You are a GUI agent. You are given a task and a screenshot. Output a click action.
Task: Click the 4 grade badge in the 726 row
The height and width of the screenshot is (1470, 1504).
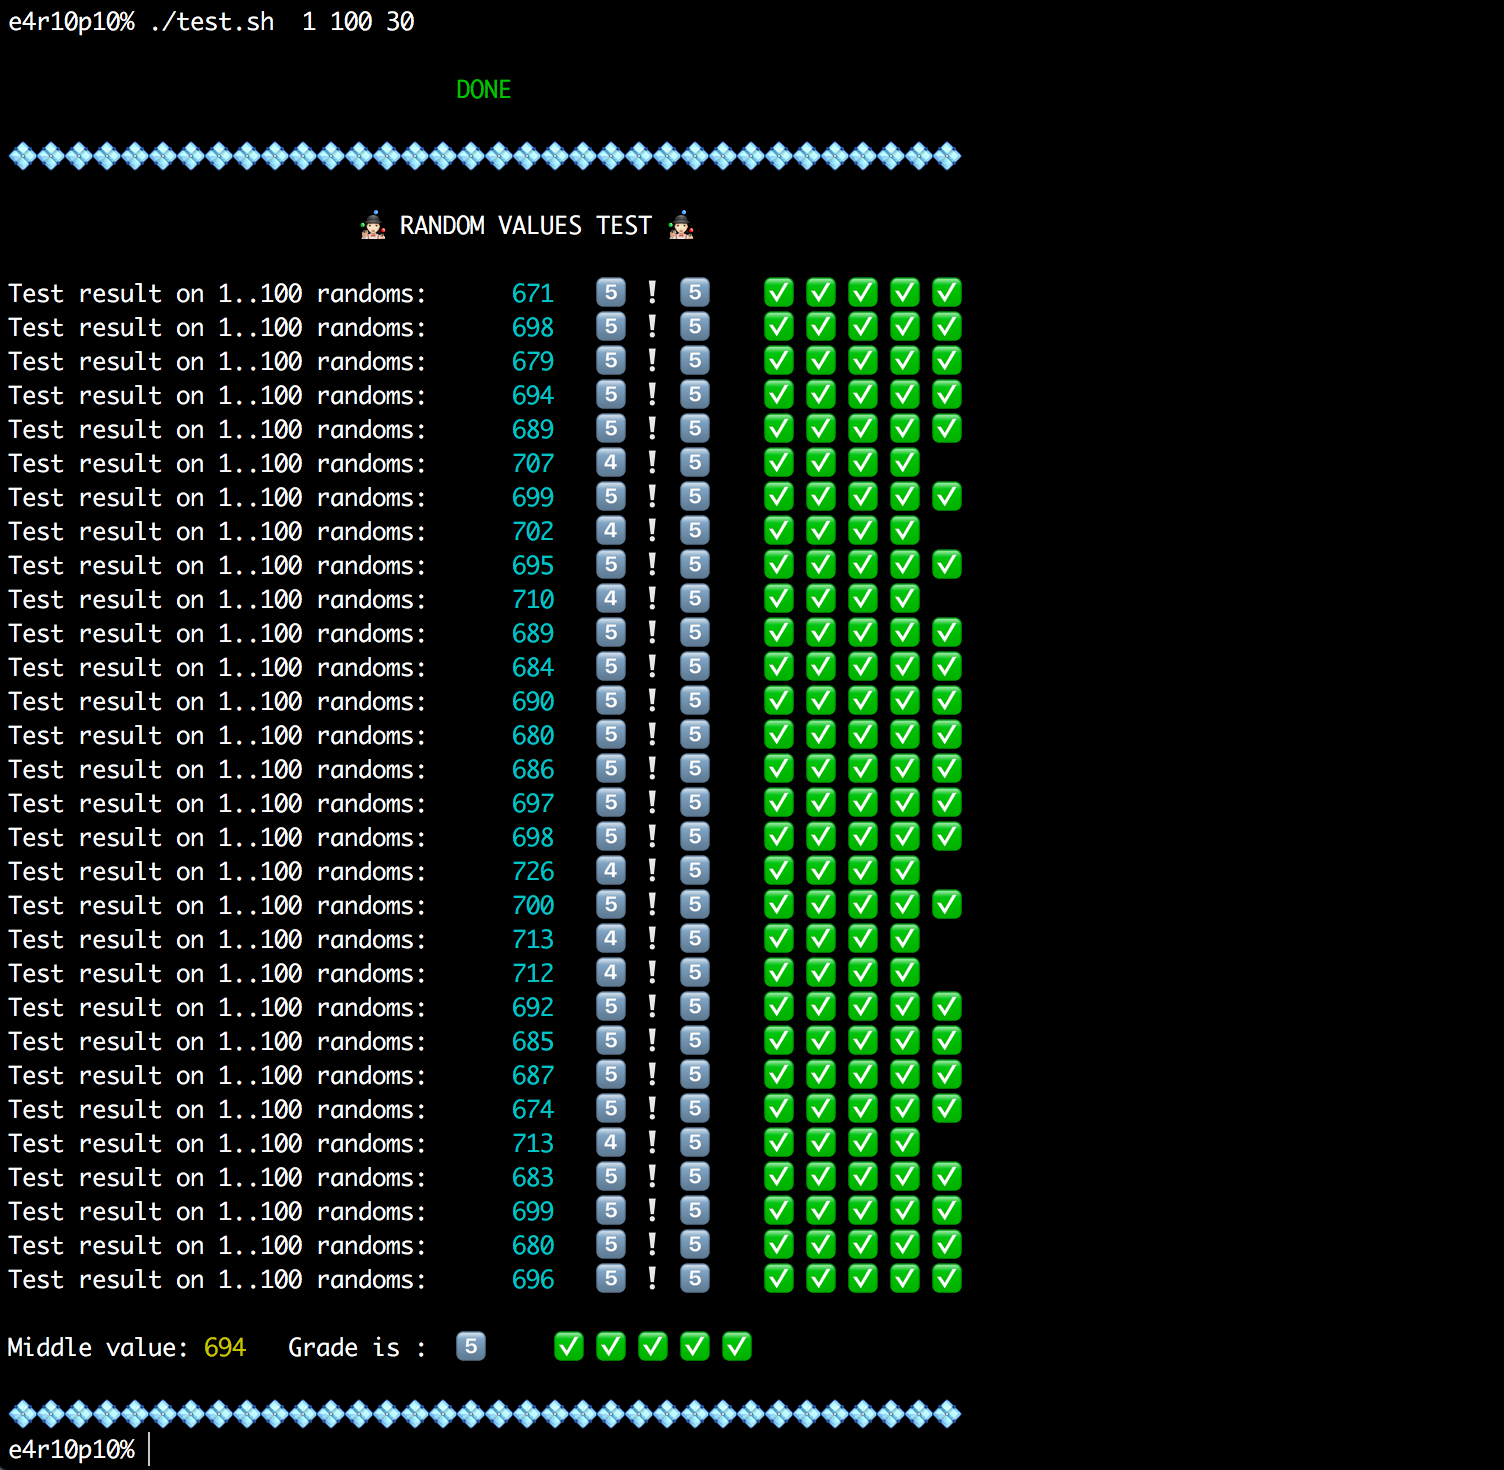tap(611, 870)
